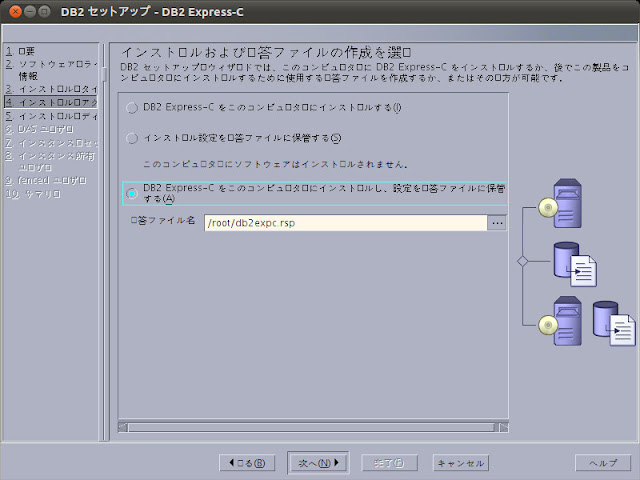Go to step 1 overview in sidebar
640x480 pixels.
(x=20, y=51)
